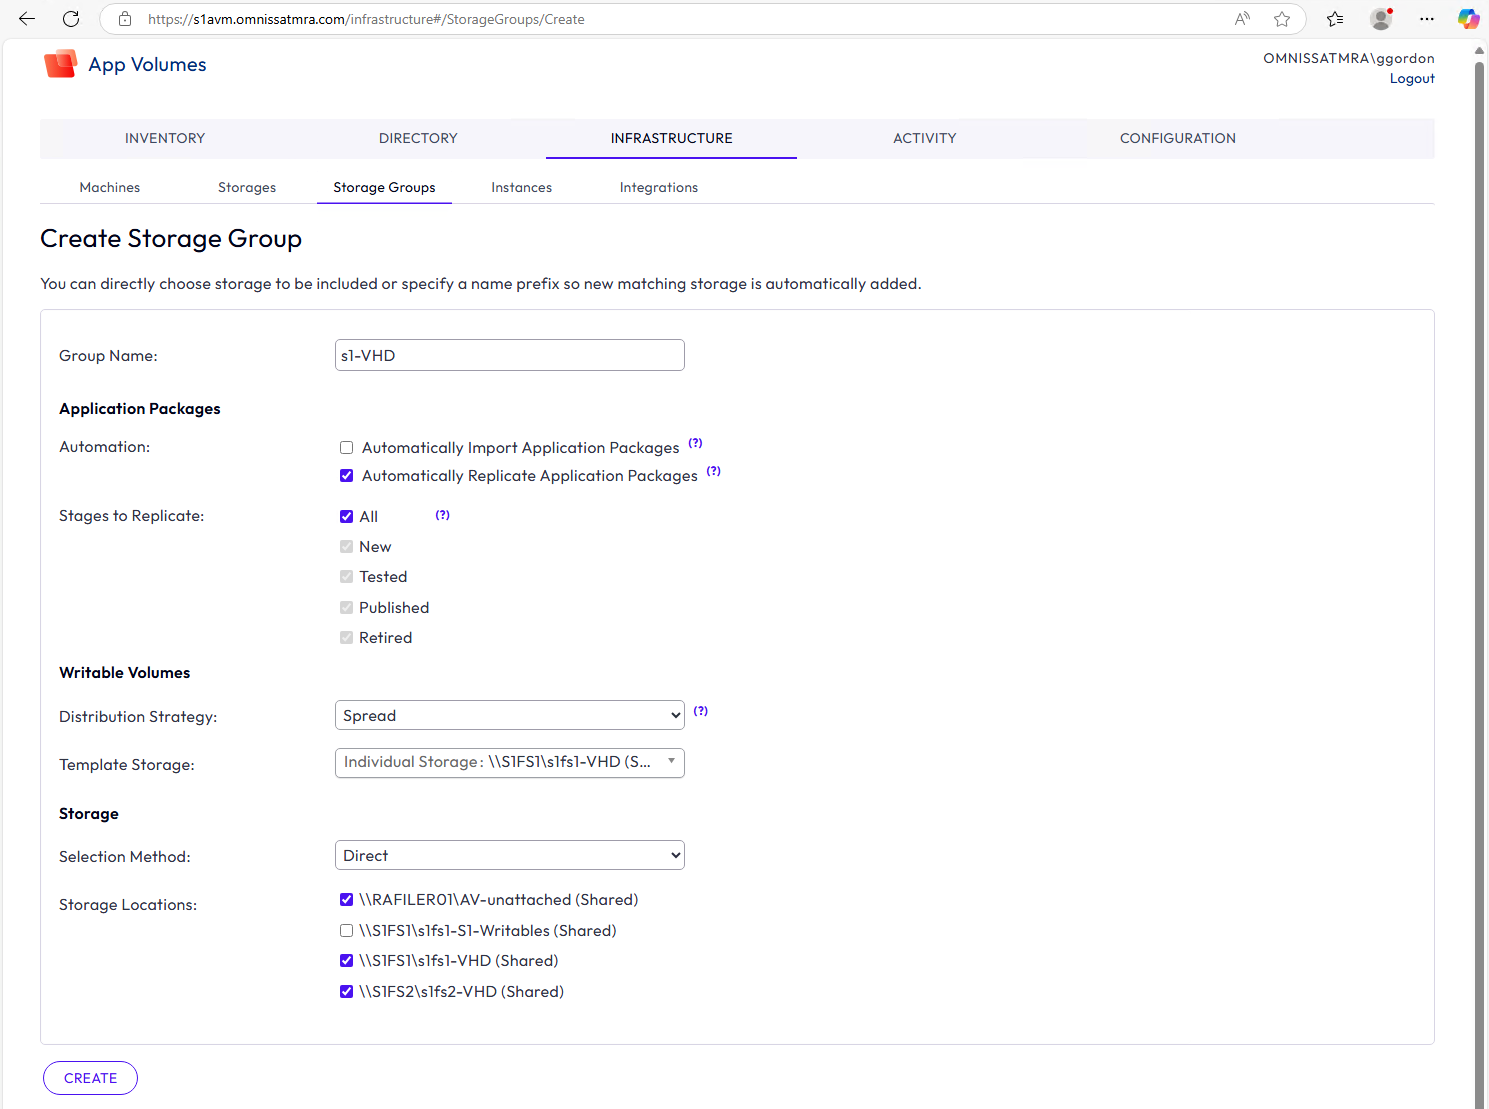
Task: Uncheck the All stages checkbox
Action: pos(346,517)
